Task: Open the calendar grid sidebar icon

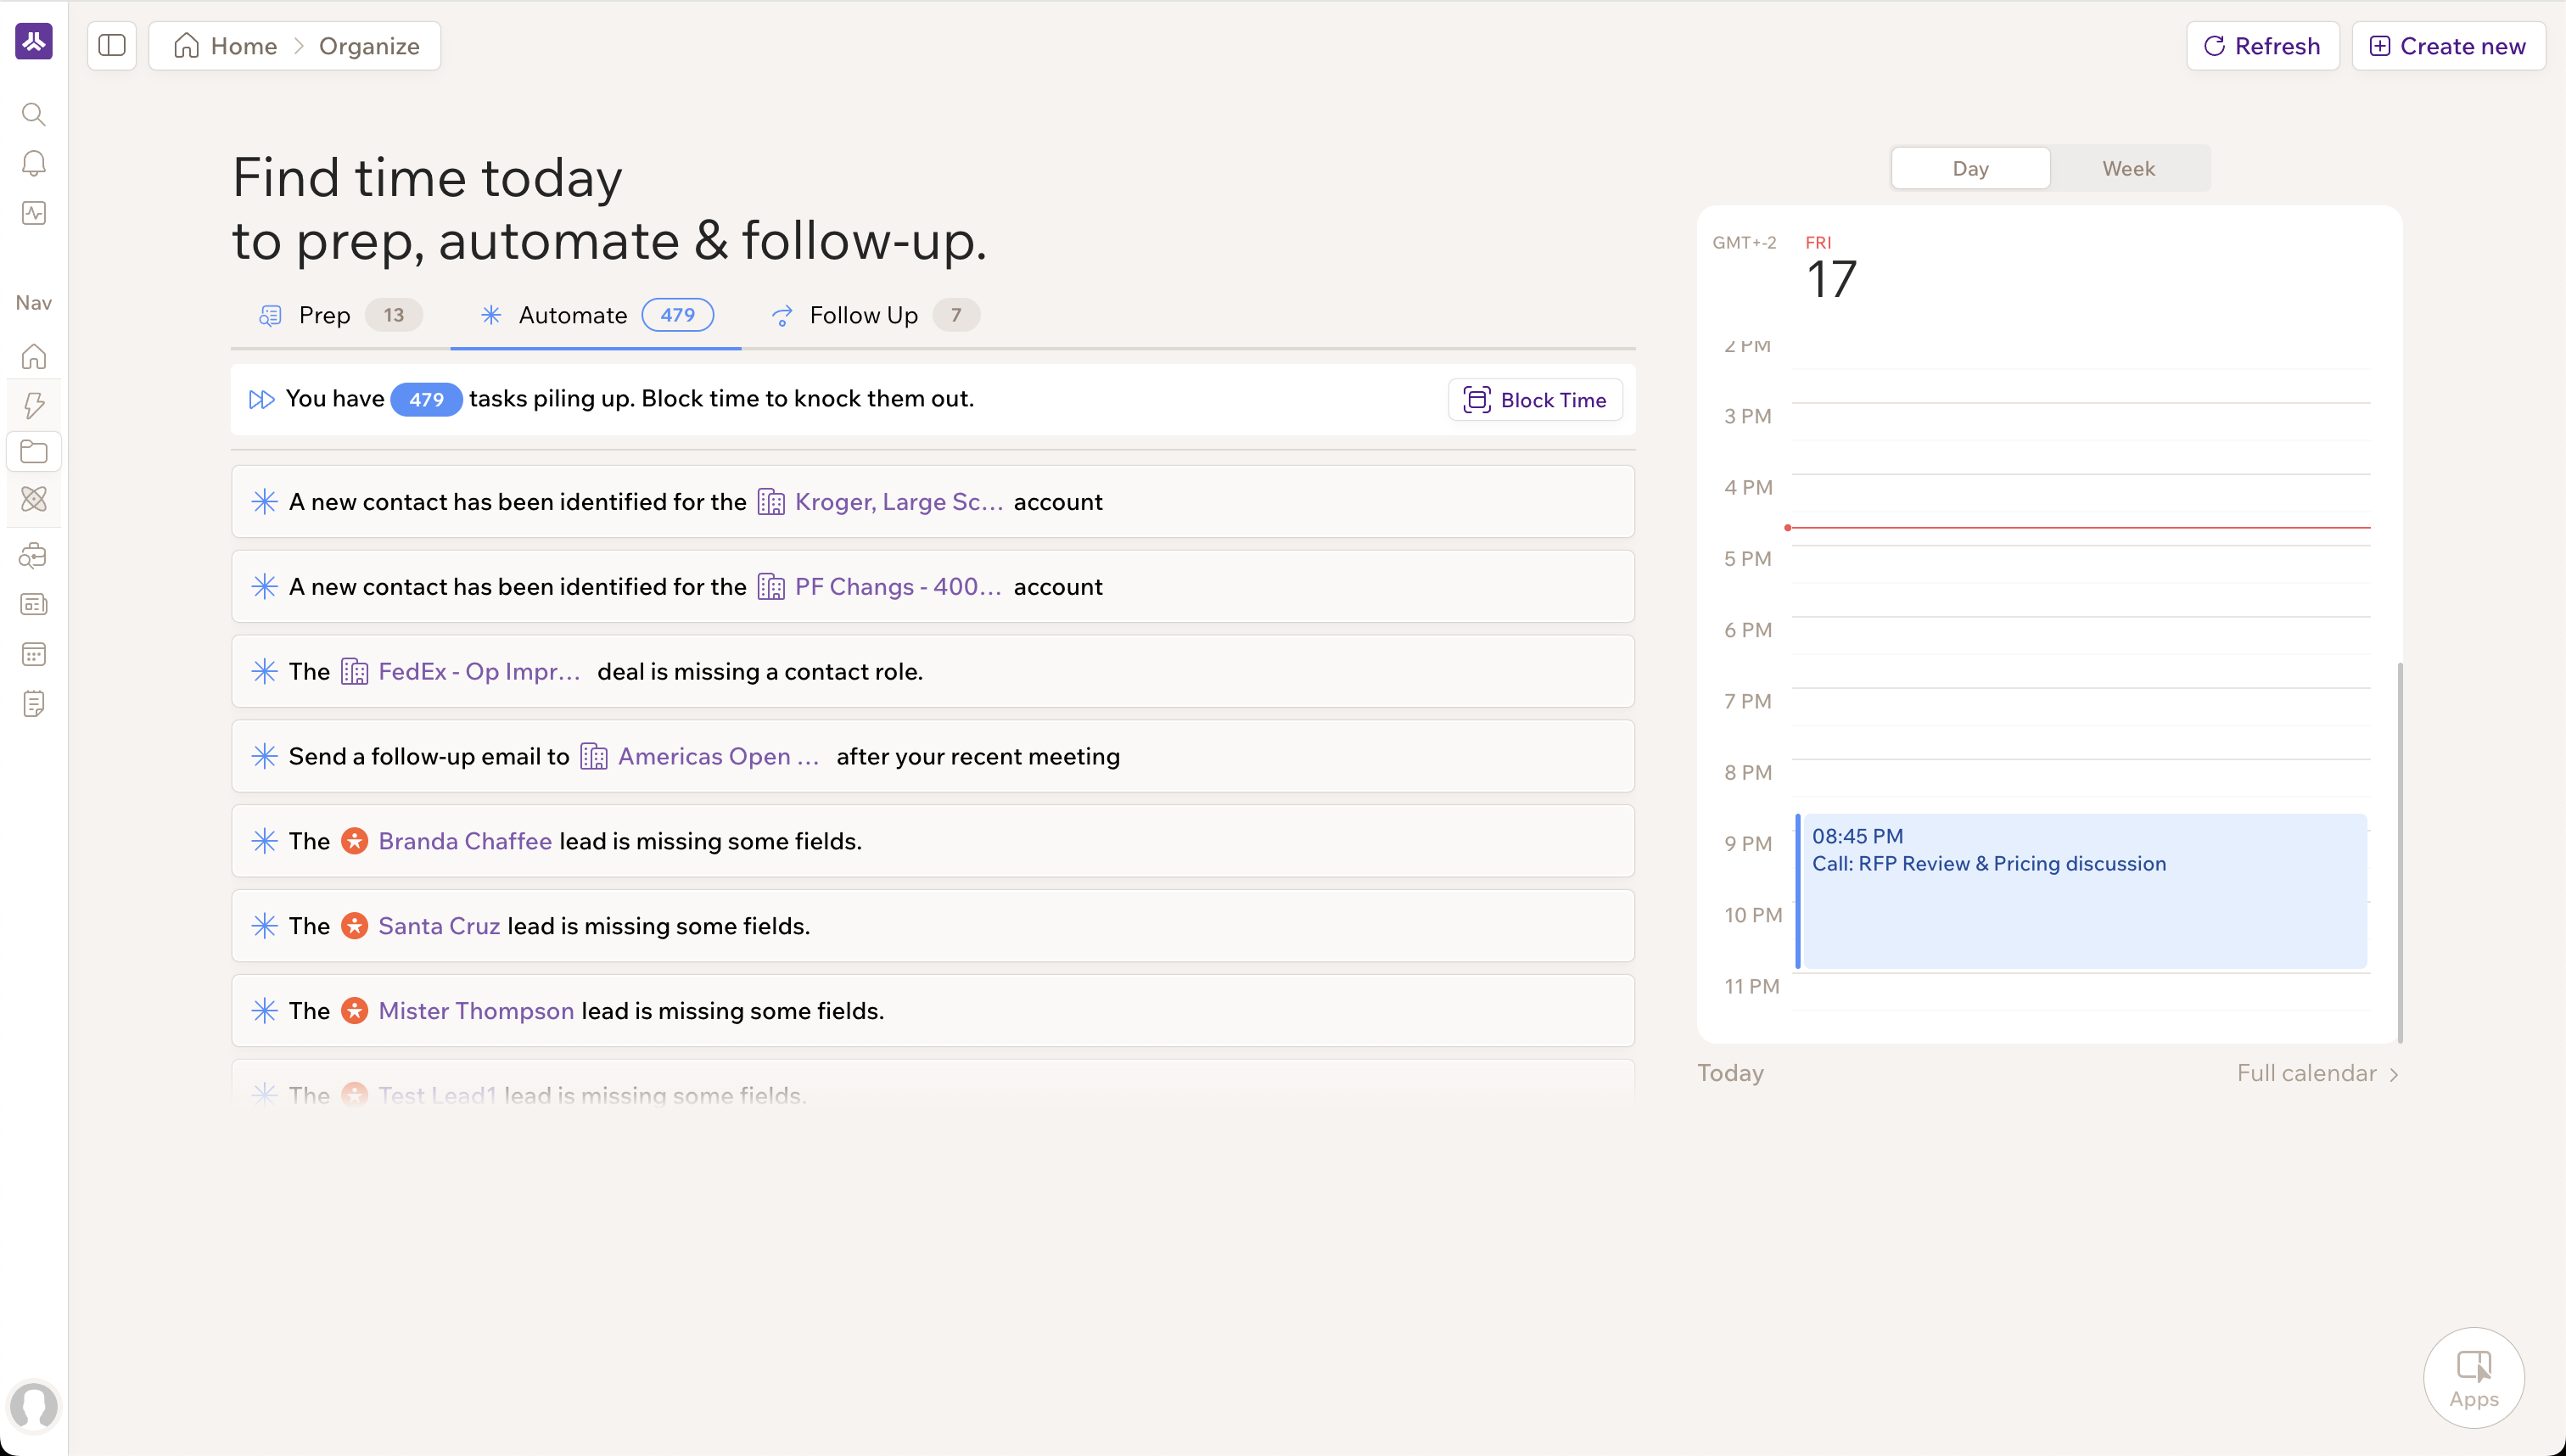Action: coord(33,654)
